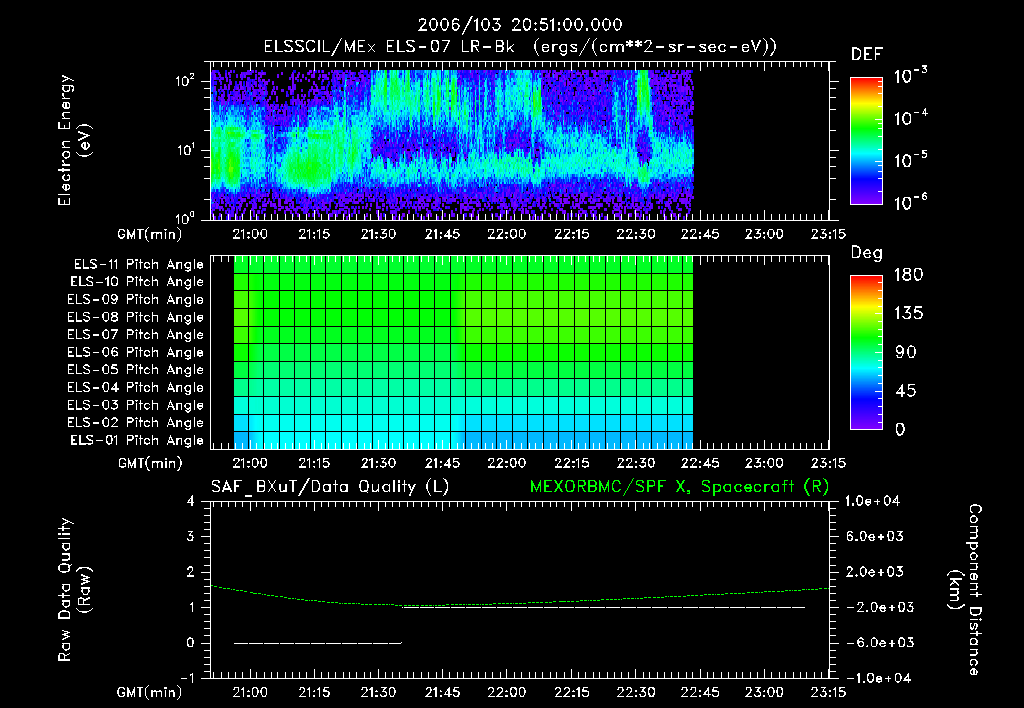
Task: Click the ELS-05 Pitch Angle row label
Action: [136, 370]
